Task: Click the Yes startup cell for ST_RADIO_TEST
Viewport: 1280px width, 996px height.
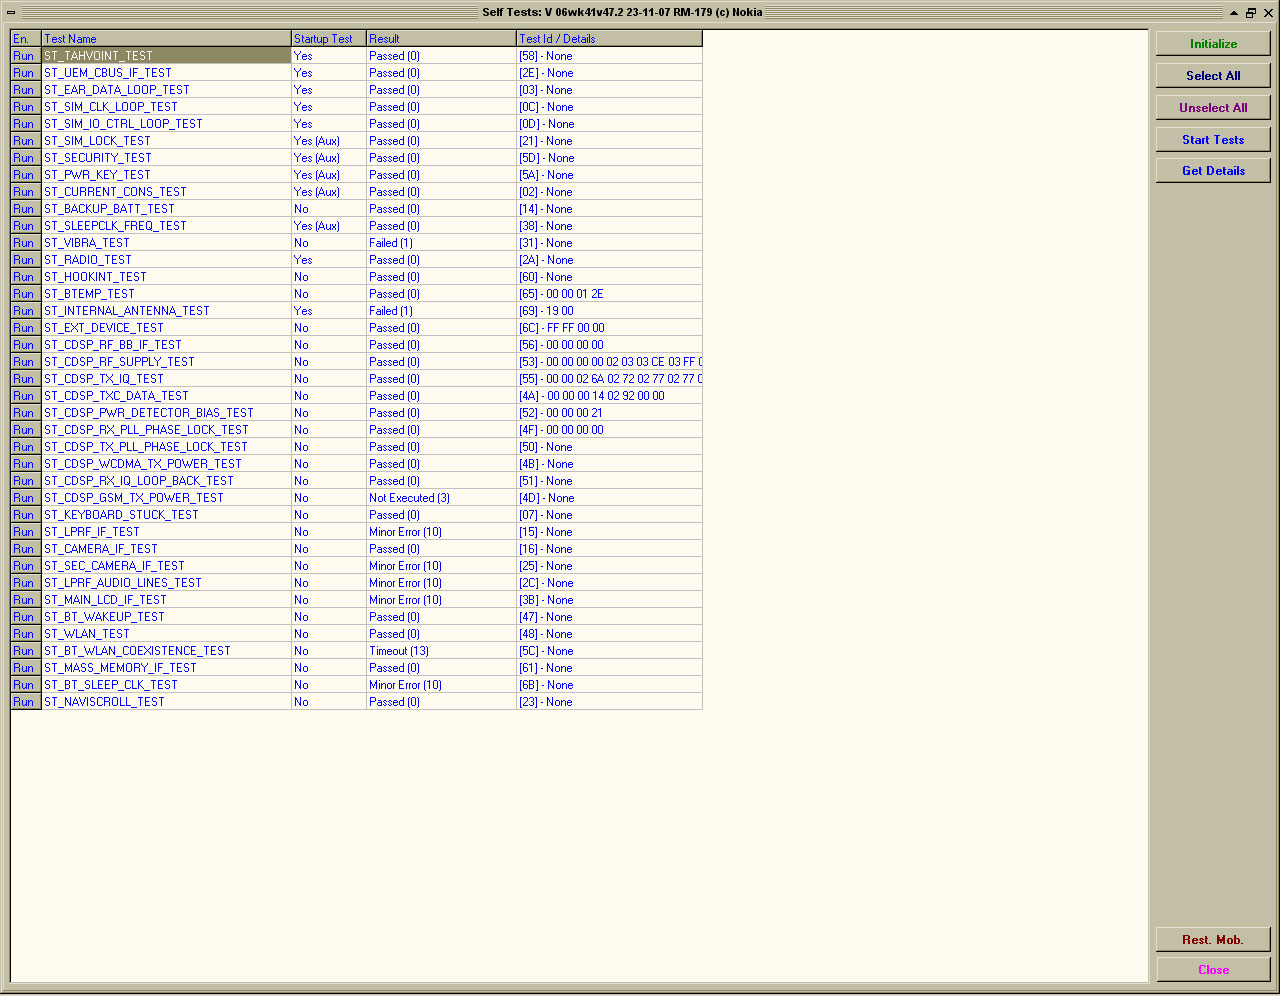Action: coord(329,260)
